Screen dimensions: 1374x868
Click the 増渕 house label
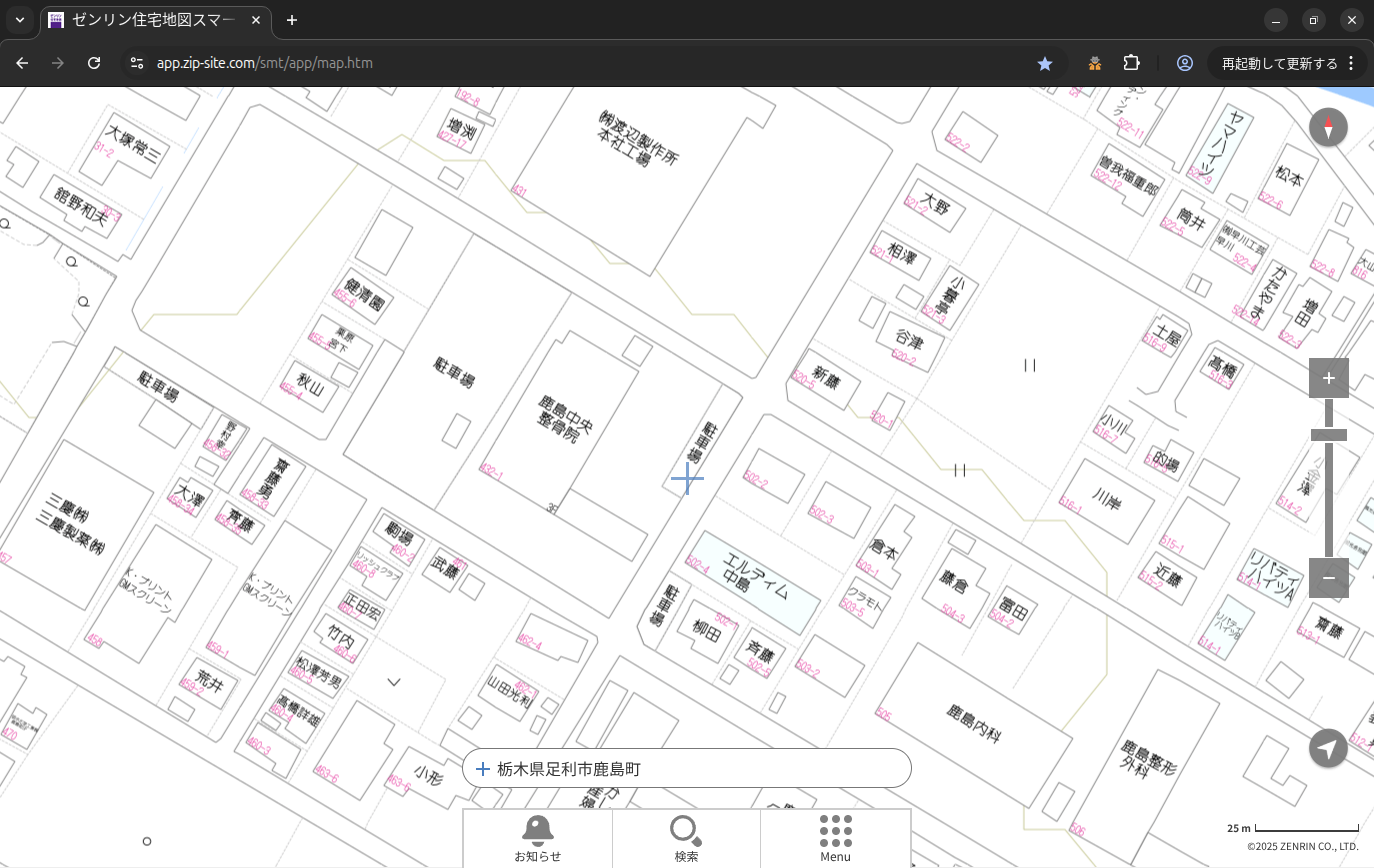(x=460, y=129)
